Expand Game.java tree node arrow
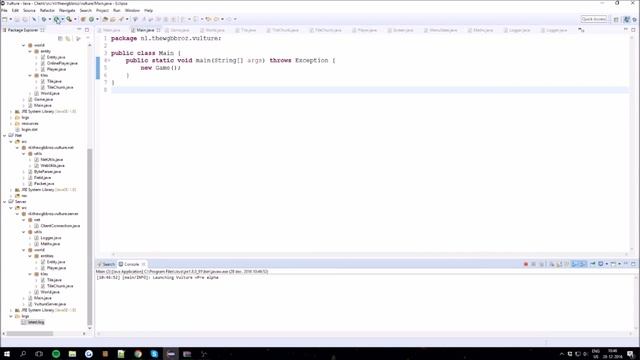The image size is (640, 360). (24, 100)
